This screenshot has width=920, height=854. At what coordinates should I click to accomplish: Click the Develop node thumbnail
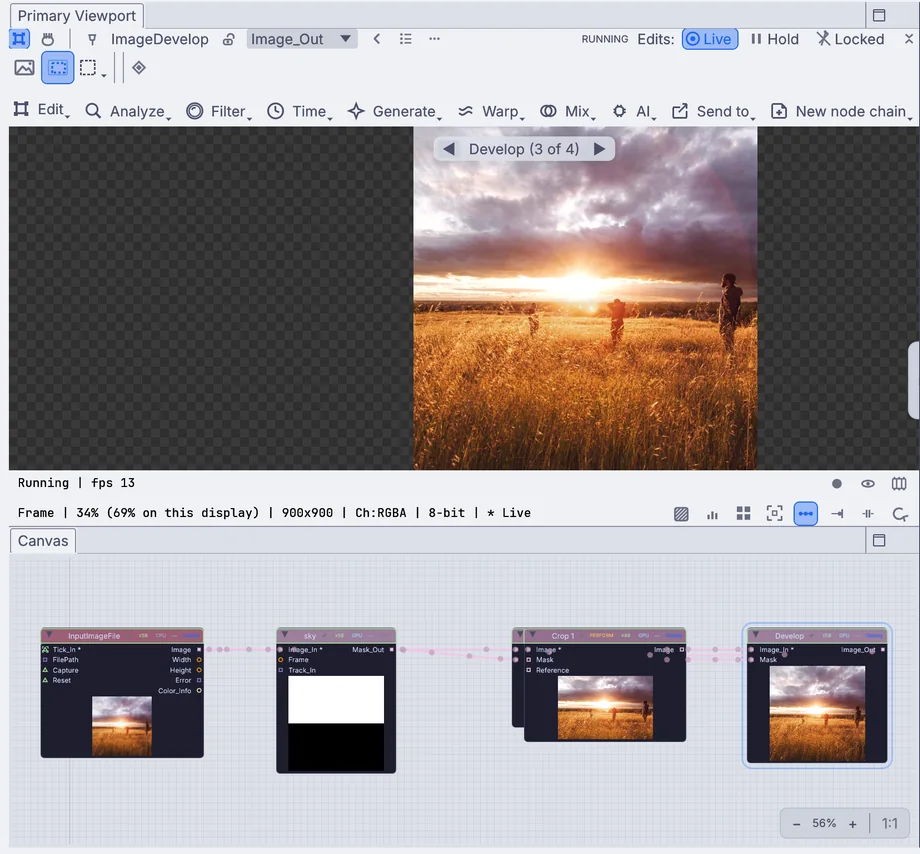tap(817, 713)
